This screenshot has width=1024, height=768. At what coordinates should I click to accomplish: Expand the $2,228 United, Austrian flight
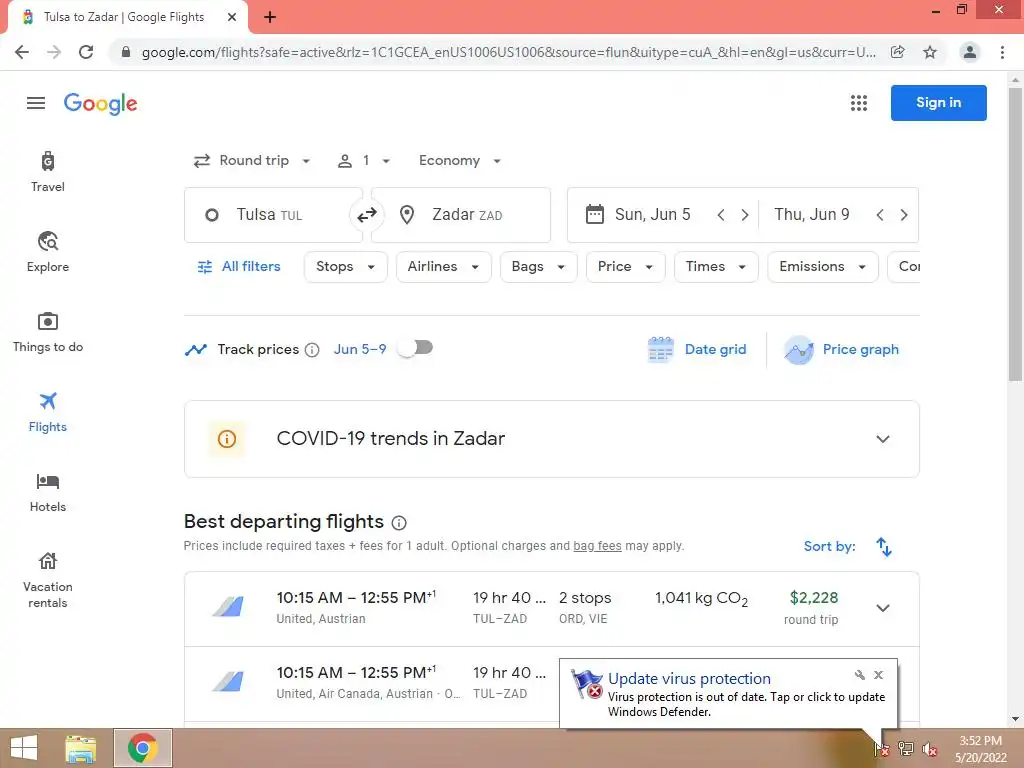[x=883, y=608]
